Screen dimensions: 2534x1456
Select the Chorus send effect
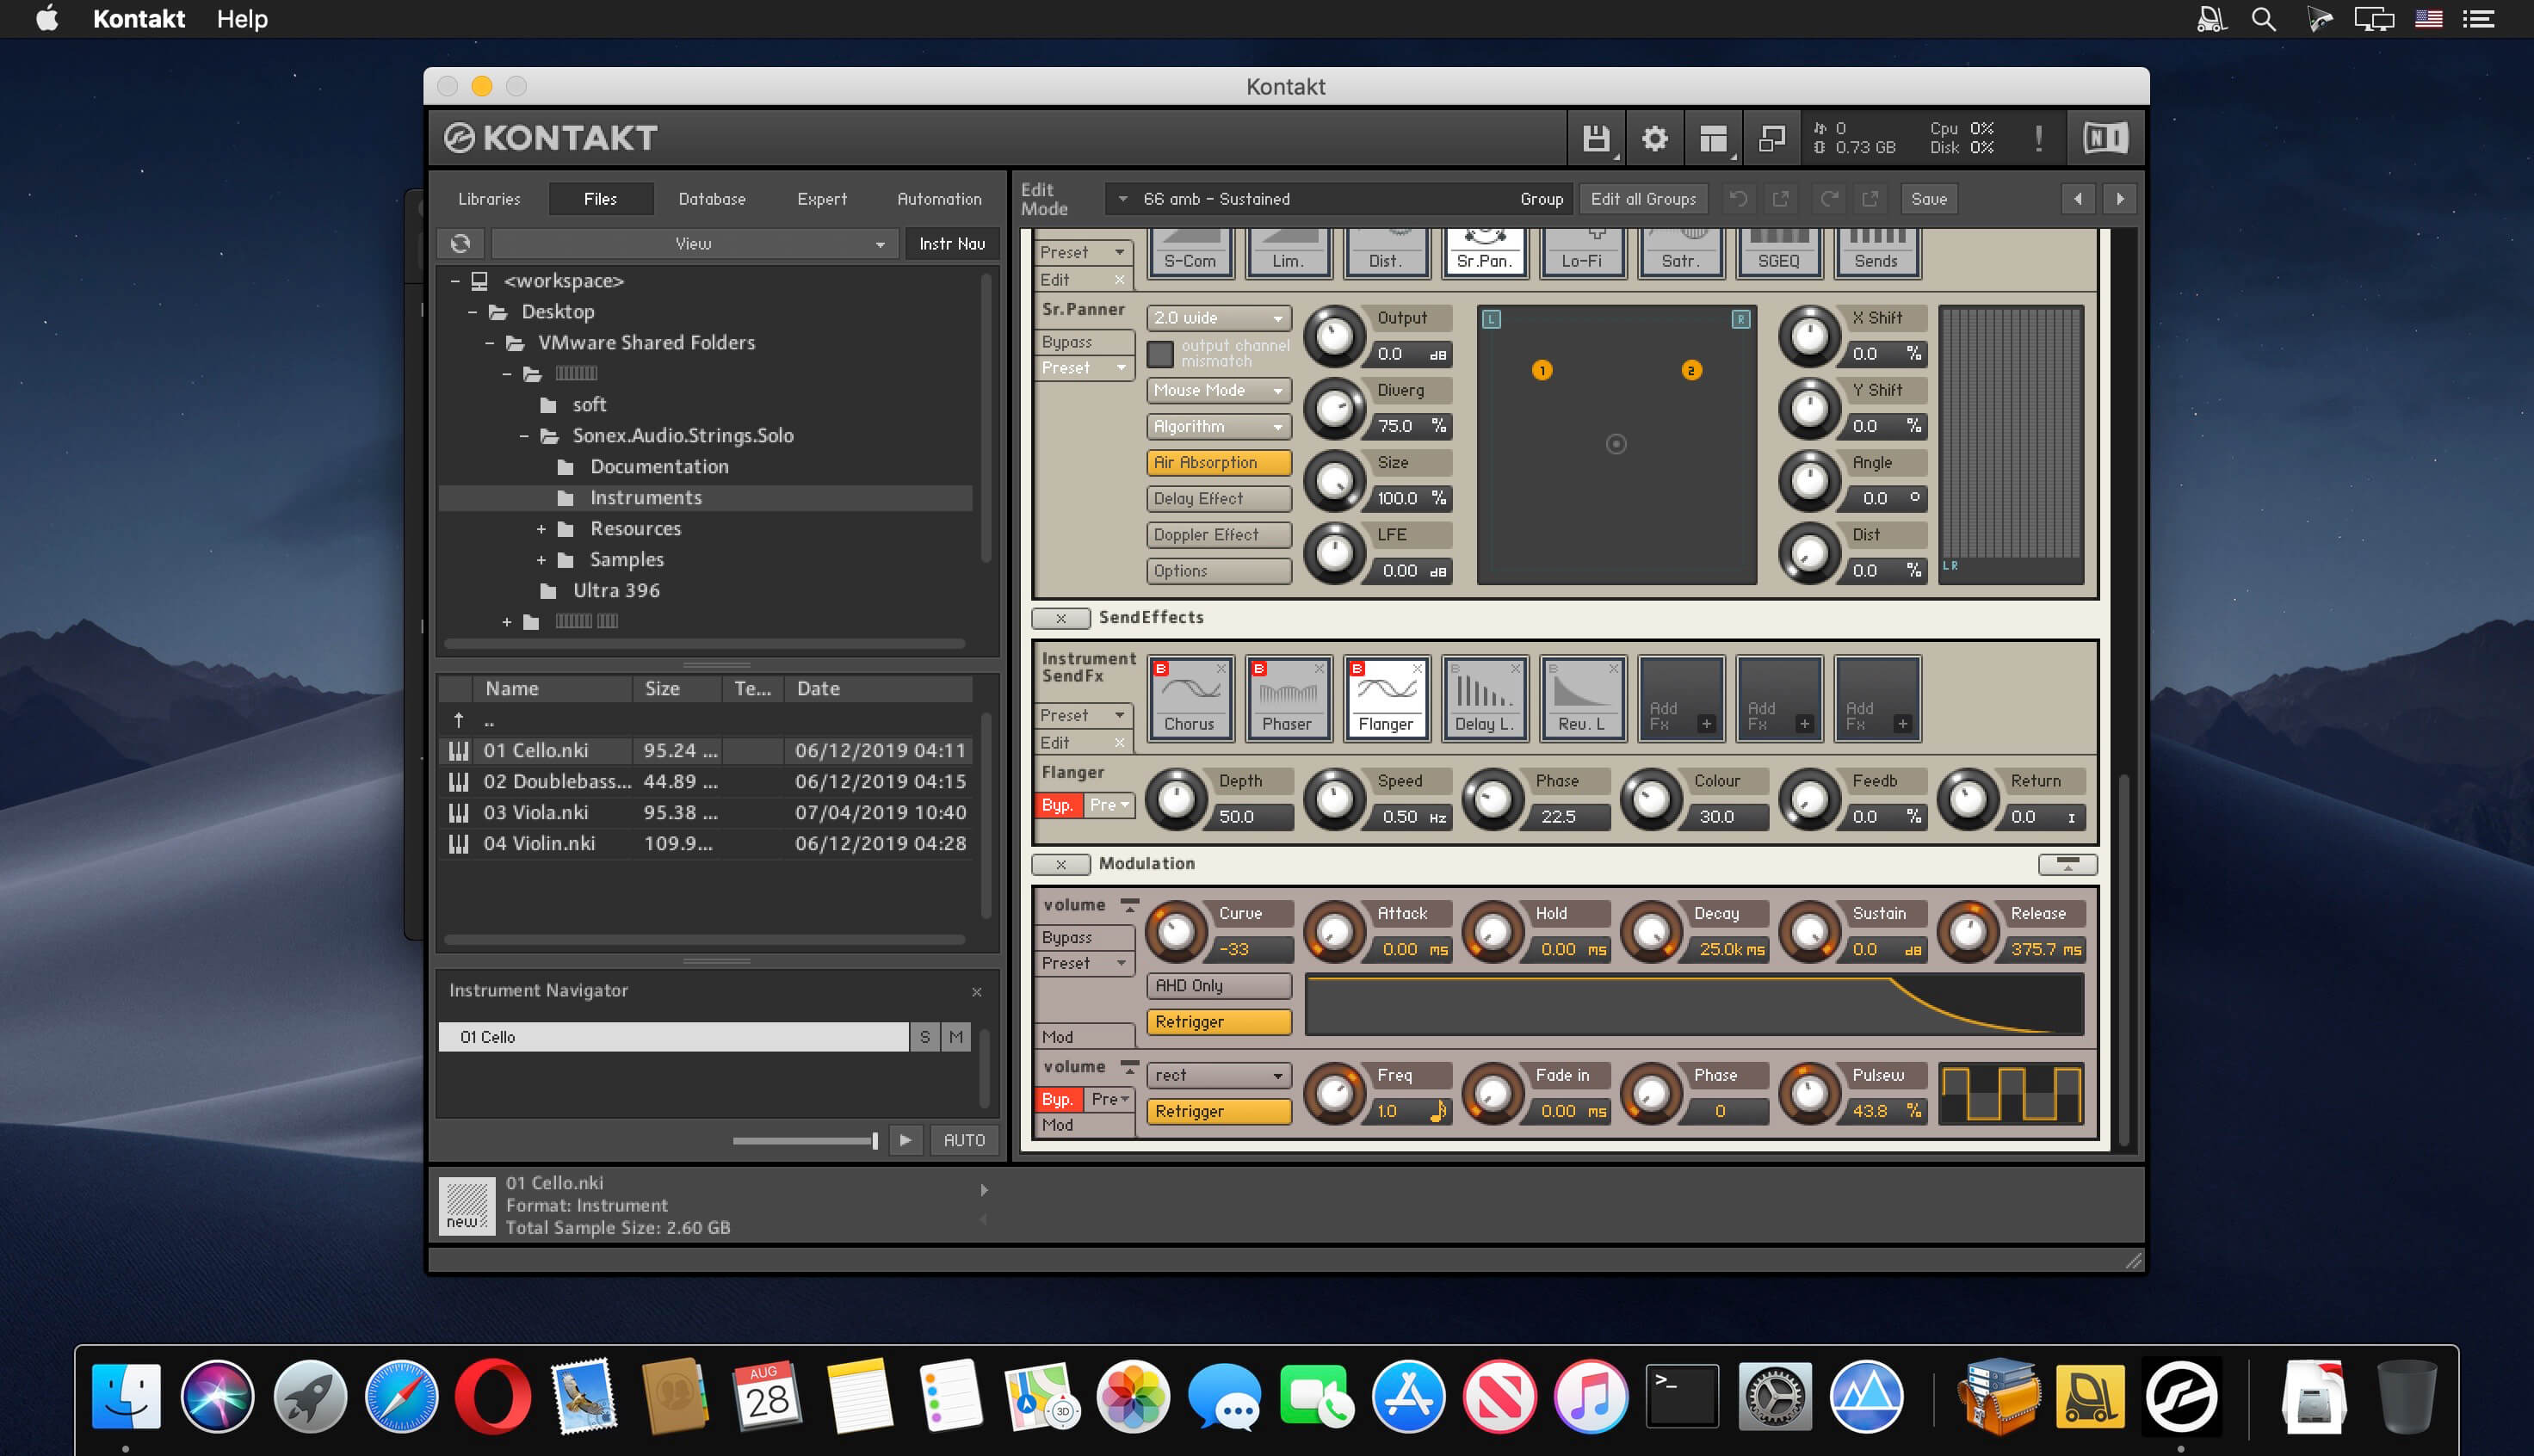[x=1190, y=699]
